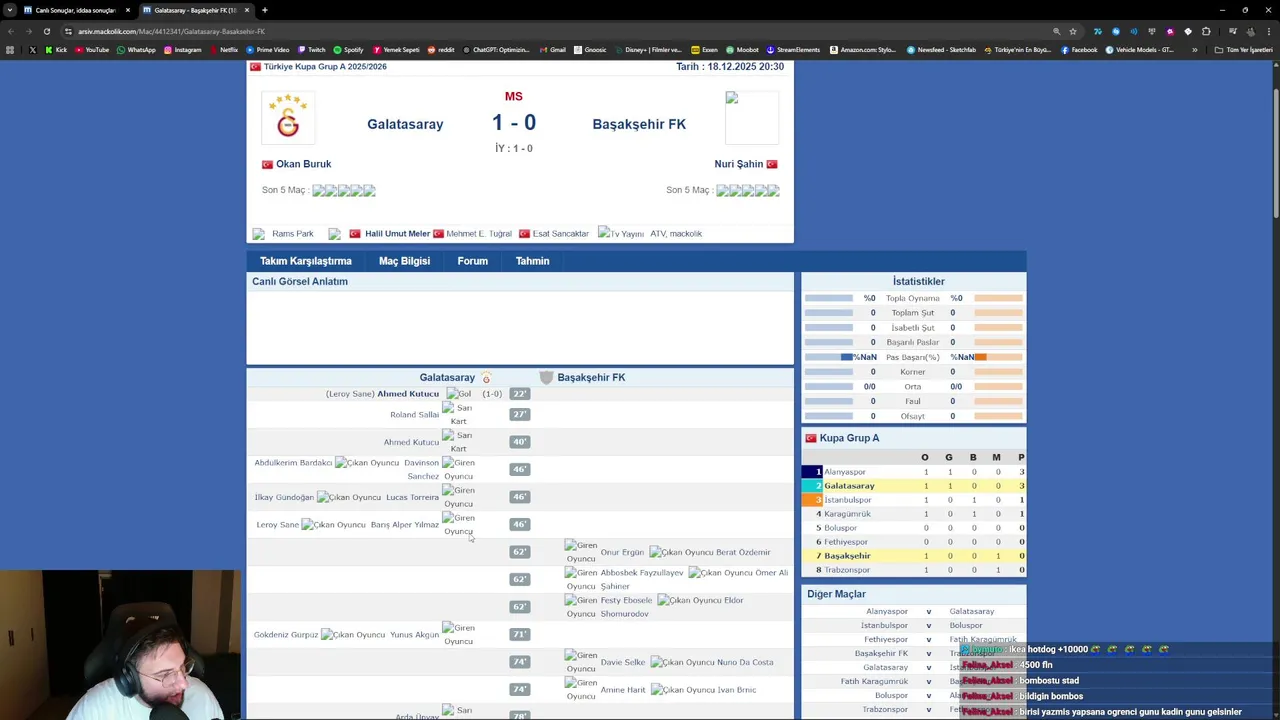Viewport: 1280px width, 720px height.
Task: Open coach Nuri Şahin's page
Action: click(738, 164)
